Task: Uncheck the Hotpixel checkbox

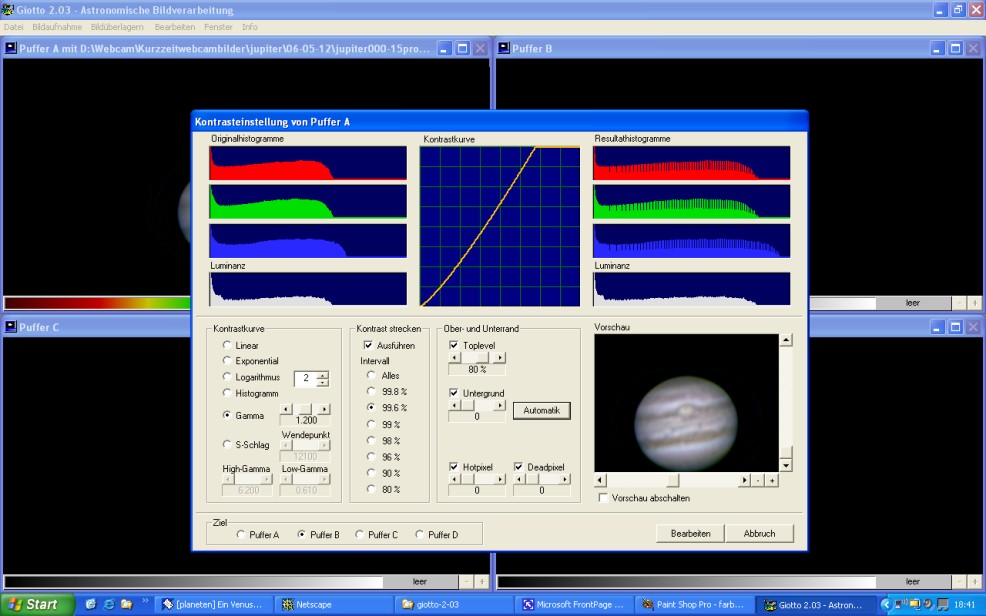Action: pos(455,467)
